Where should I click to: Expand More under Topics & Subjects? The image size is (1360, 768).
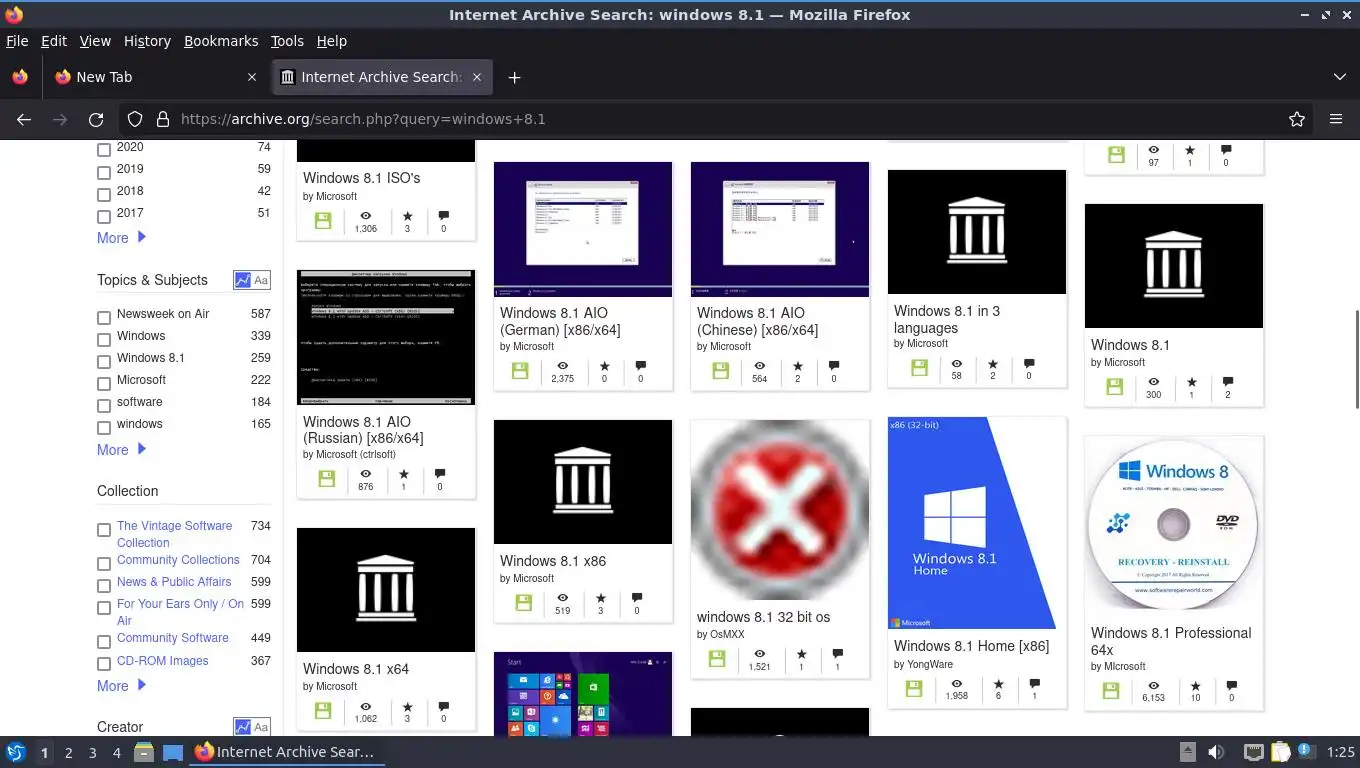(x=121, y=450)
